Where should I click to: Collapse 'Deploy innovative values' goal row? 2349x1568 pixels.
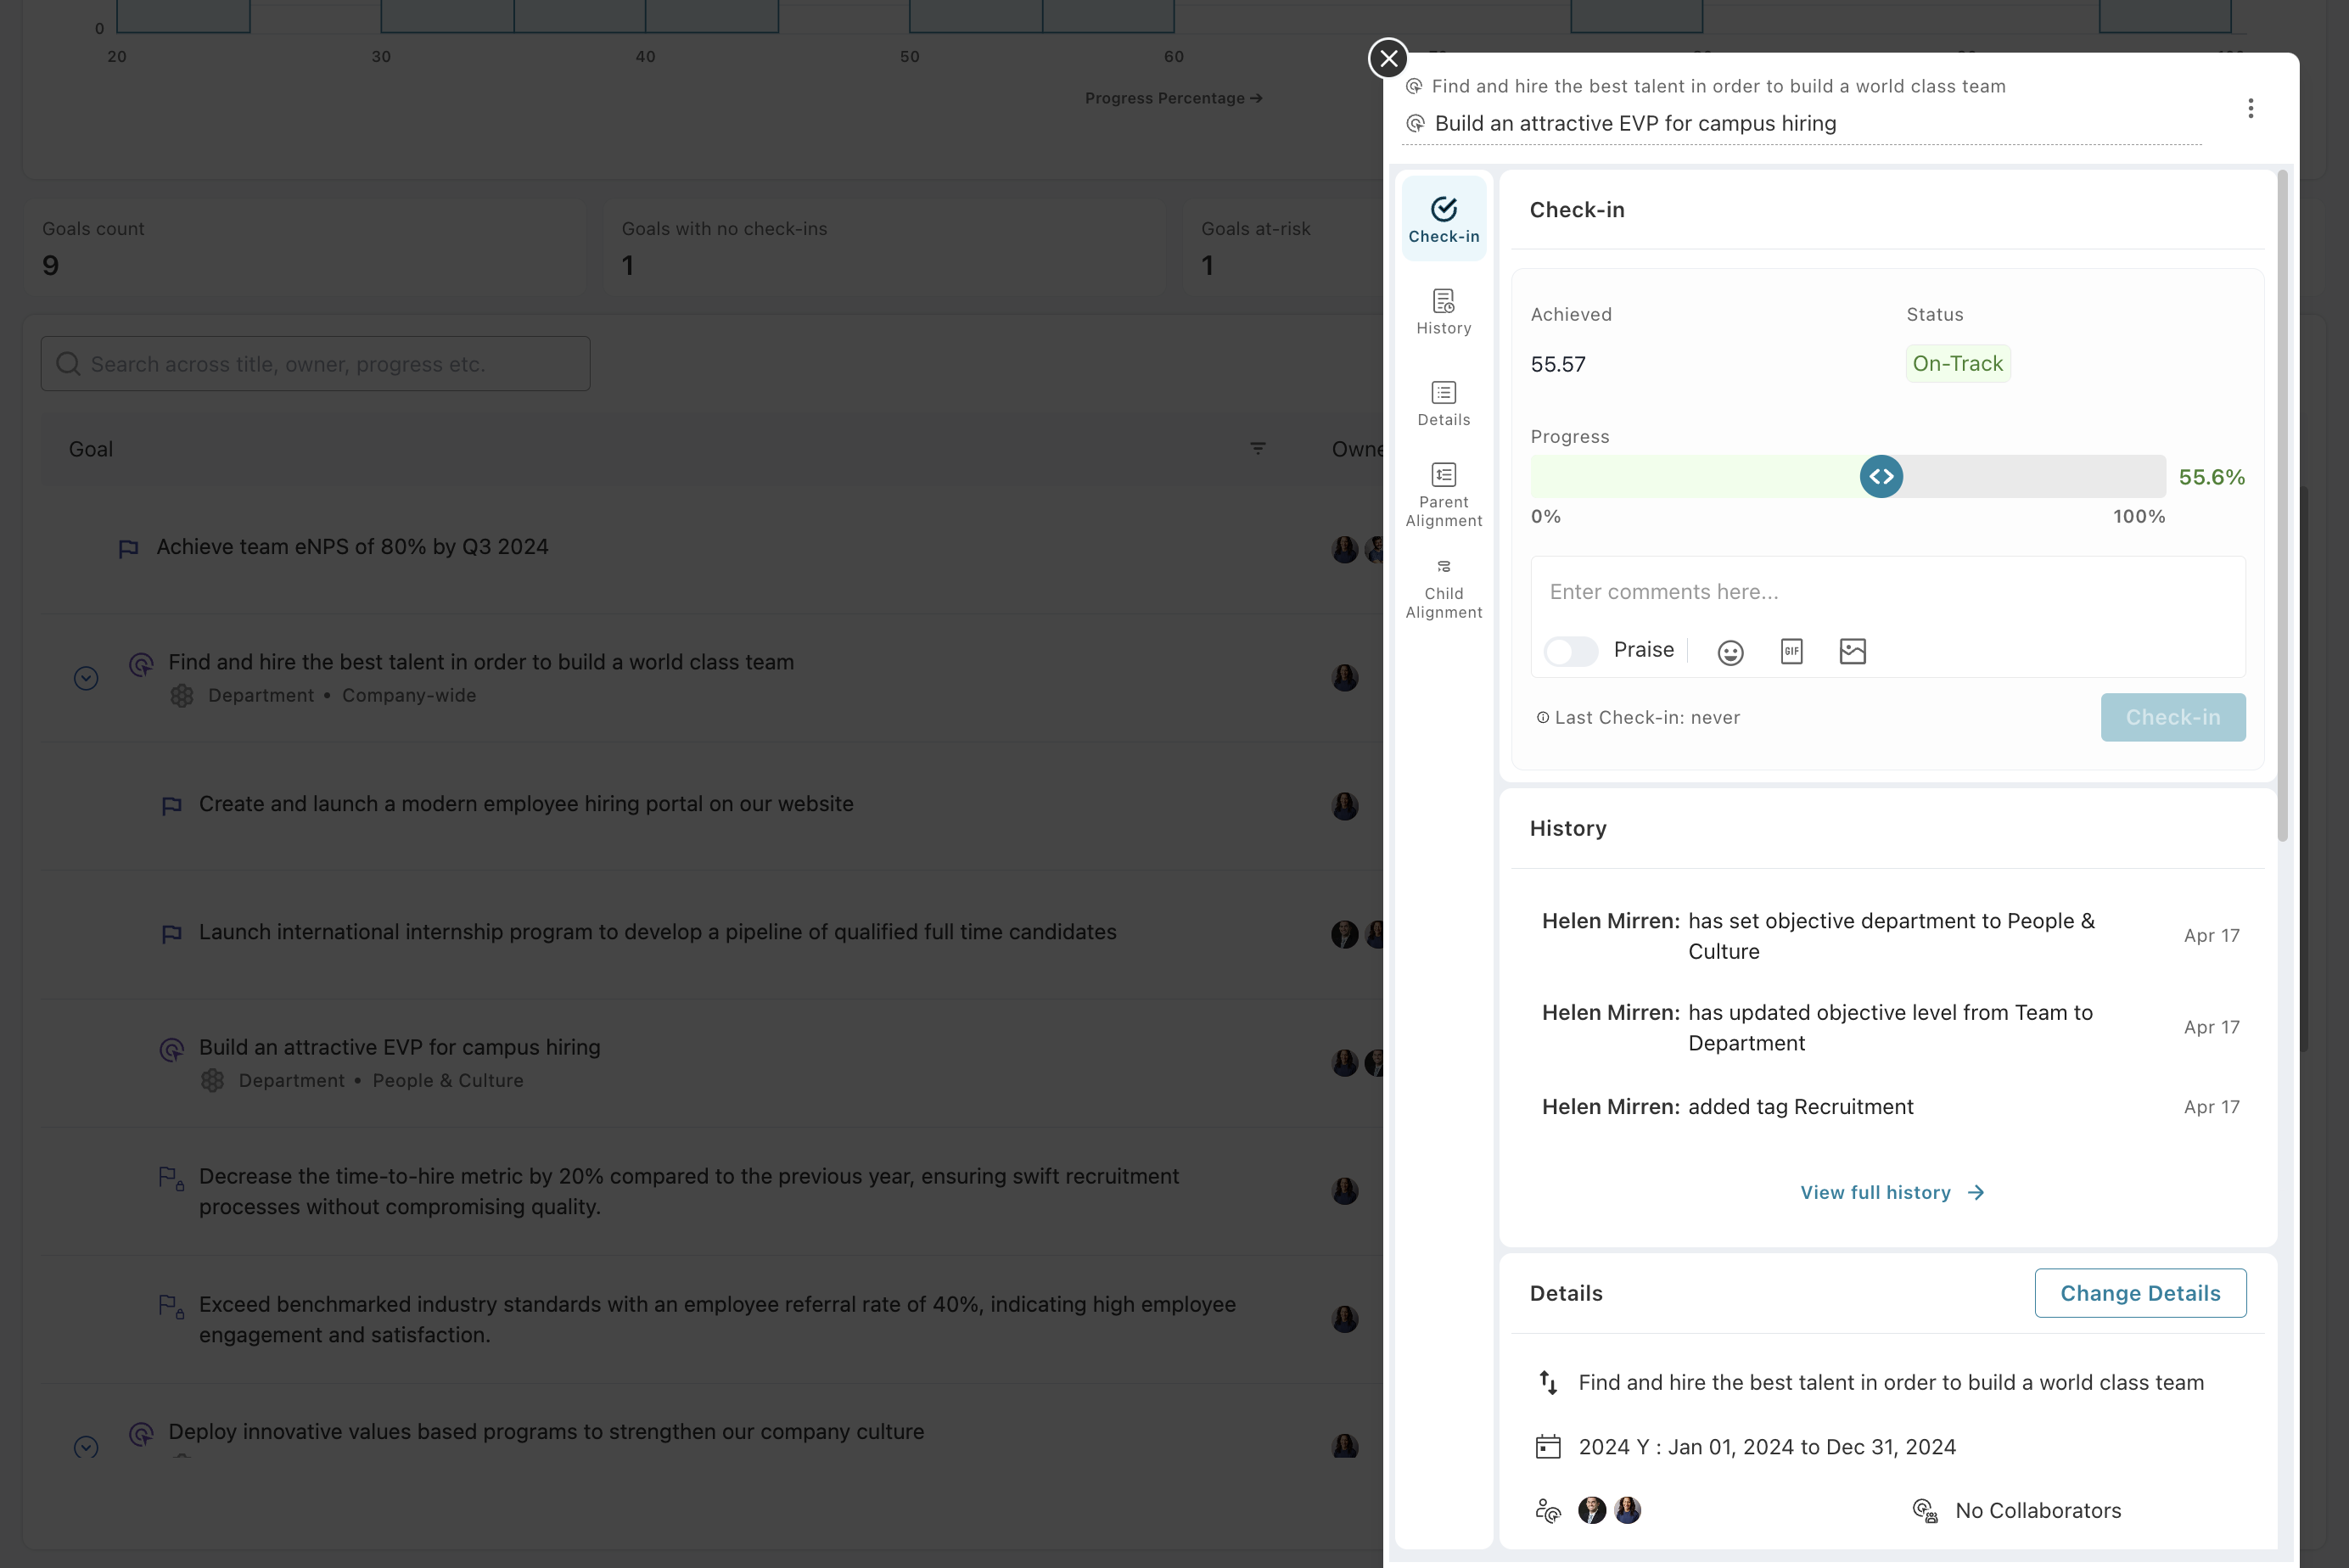(x=86, y=1446)
